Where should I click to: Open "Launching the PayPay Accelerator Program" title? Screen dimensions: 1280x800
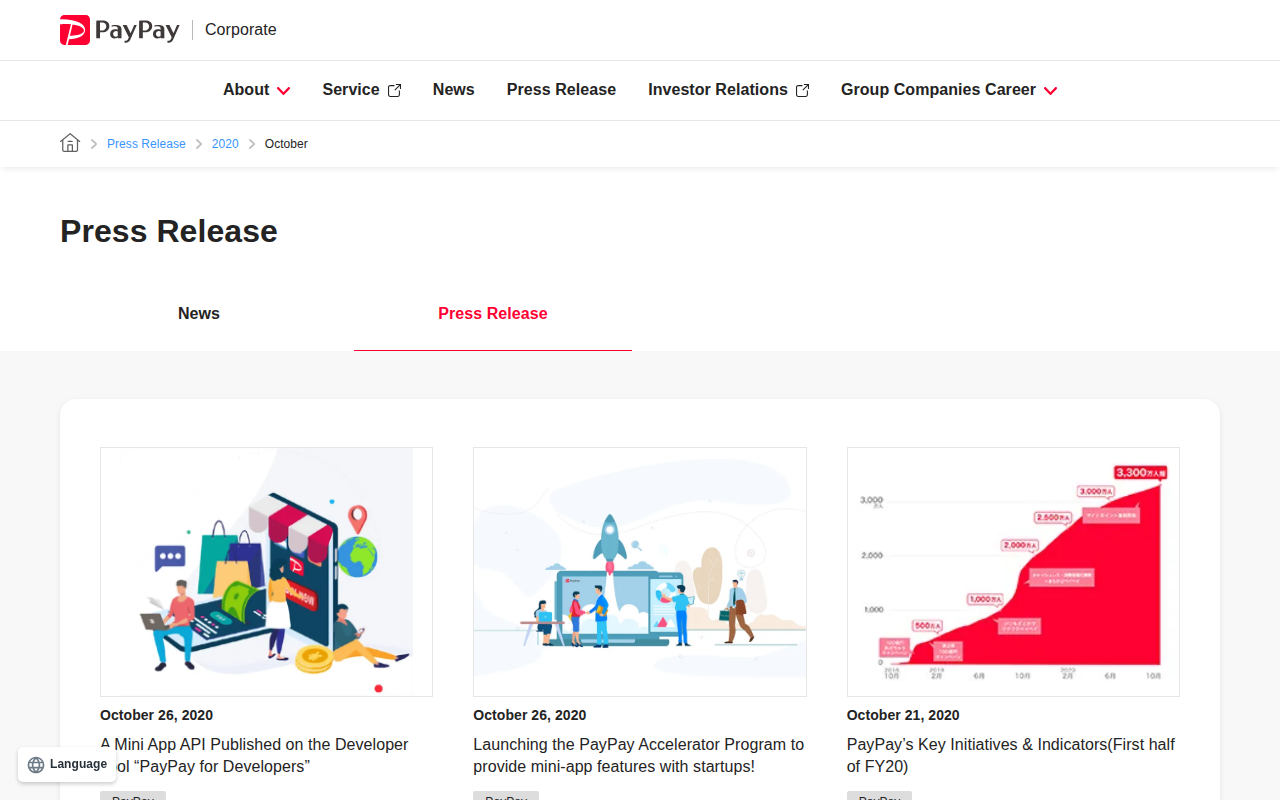638,755
